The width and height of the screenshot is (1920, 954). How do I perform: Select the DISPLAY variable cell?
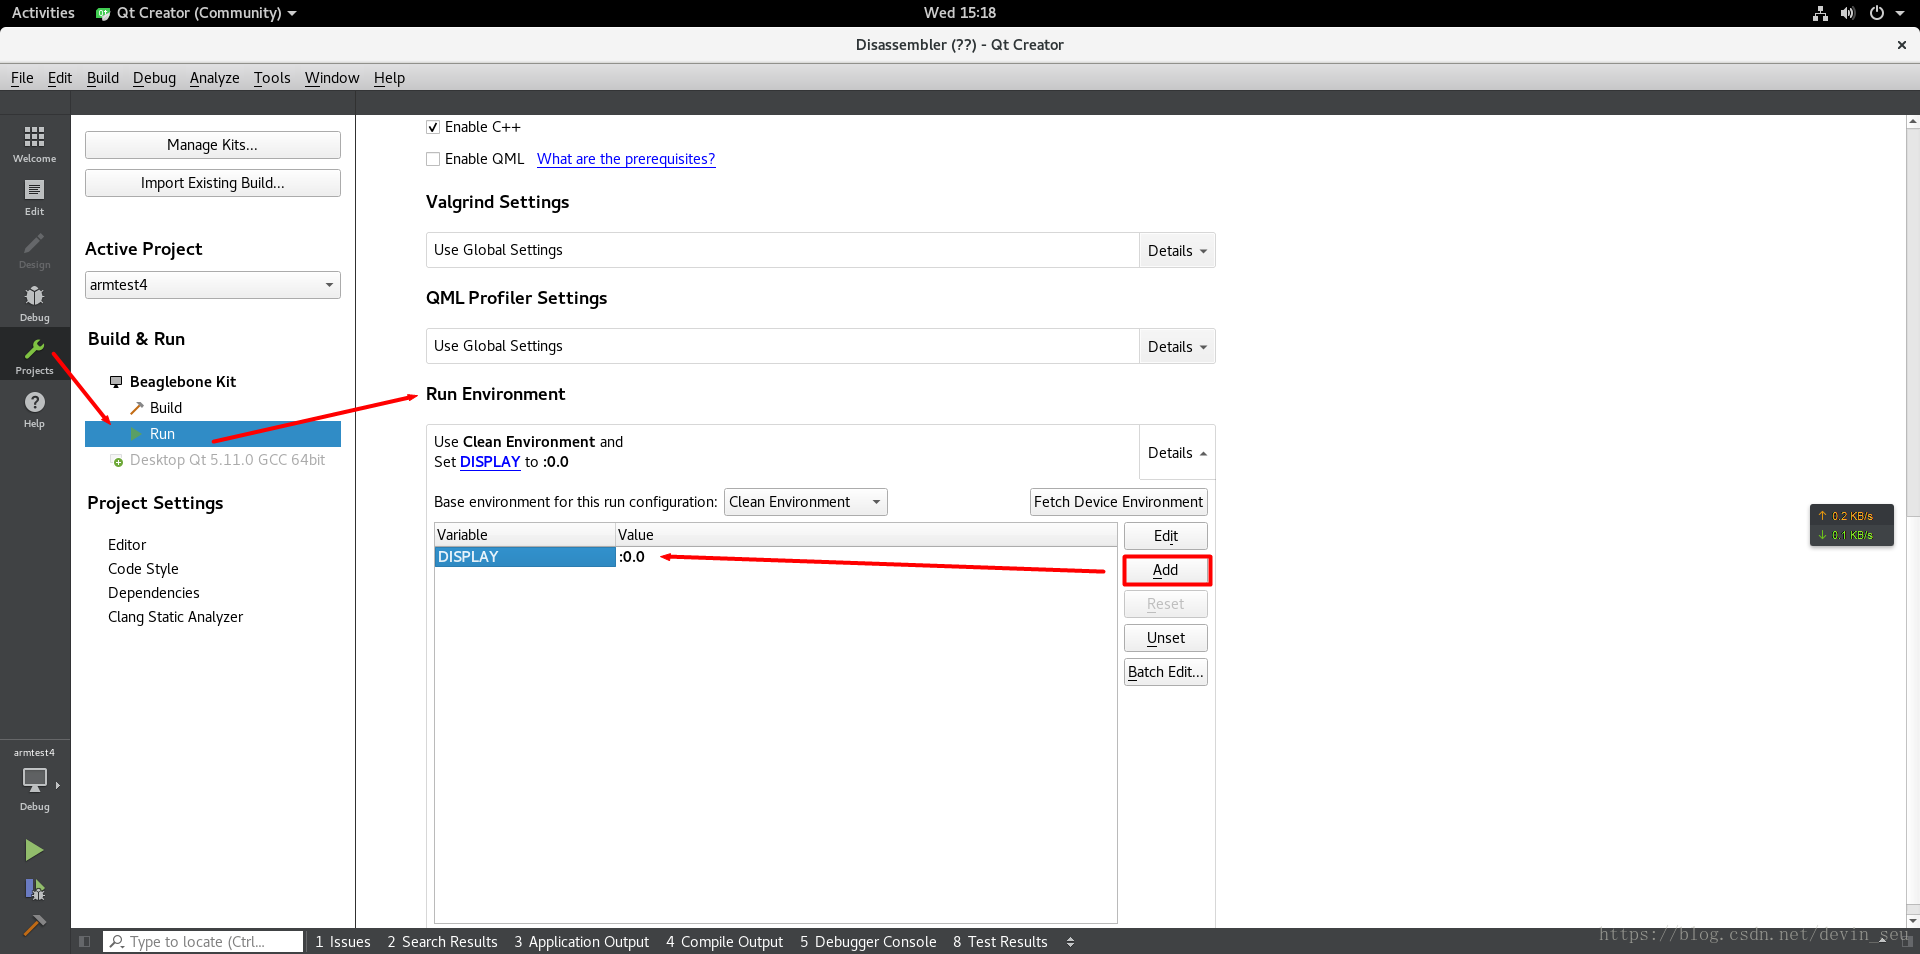tap(525, 557)
